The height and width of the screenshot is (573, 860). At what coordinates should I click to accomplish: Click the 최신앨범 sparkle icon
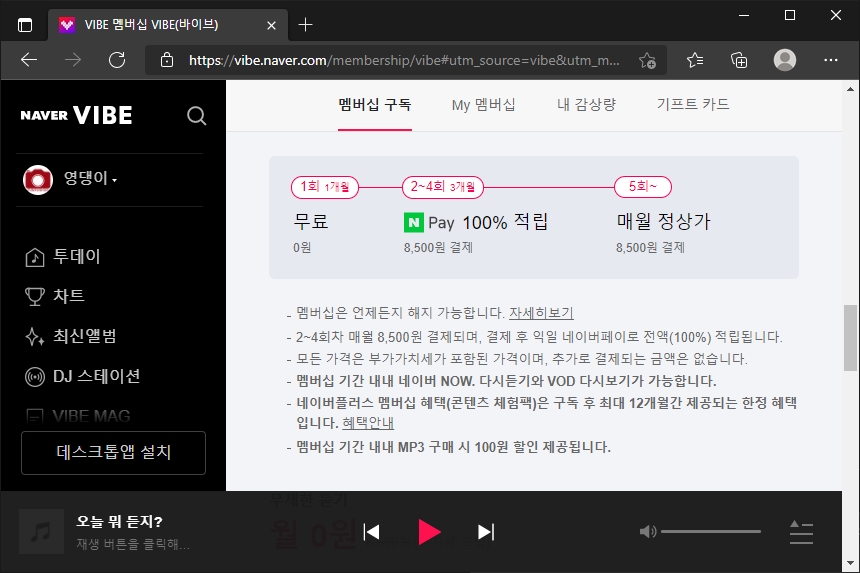point(35,337)
